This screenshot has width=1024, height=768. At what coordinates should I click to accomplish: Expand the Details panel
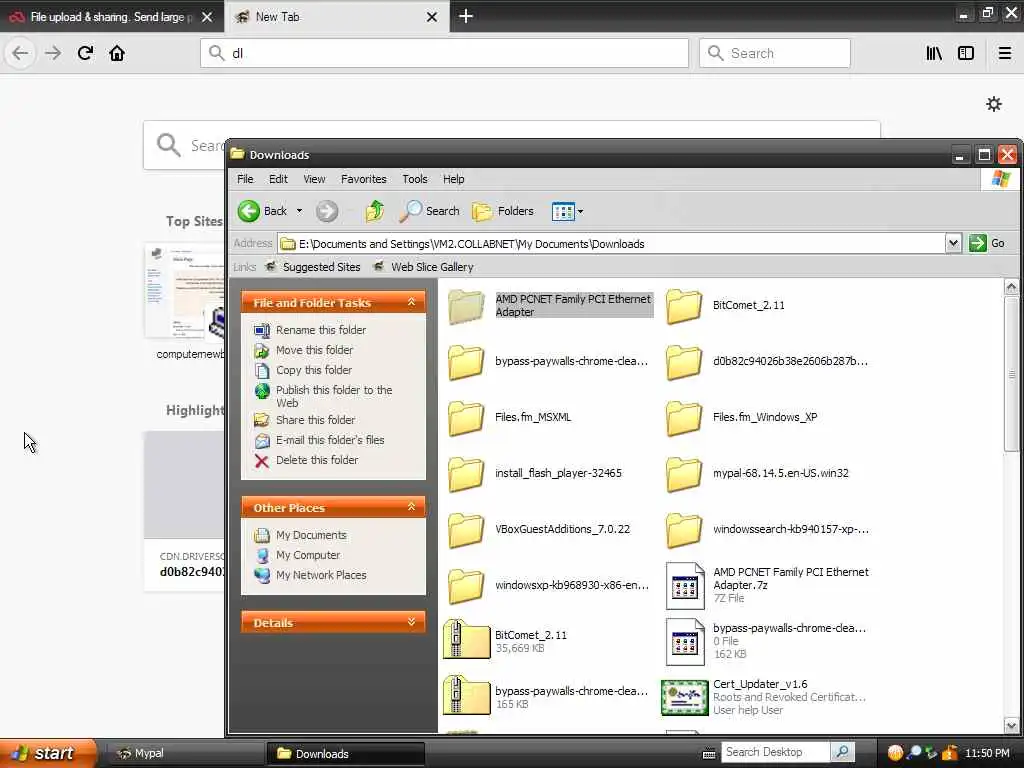411,622
